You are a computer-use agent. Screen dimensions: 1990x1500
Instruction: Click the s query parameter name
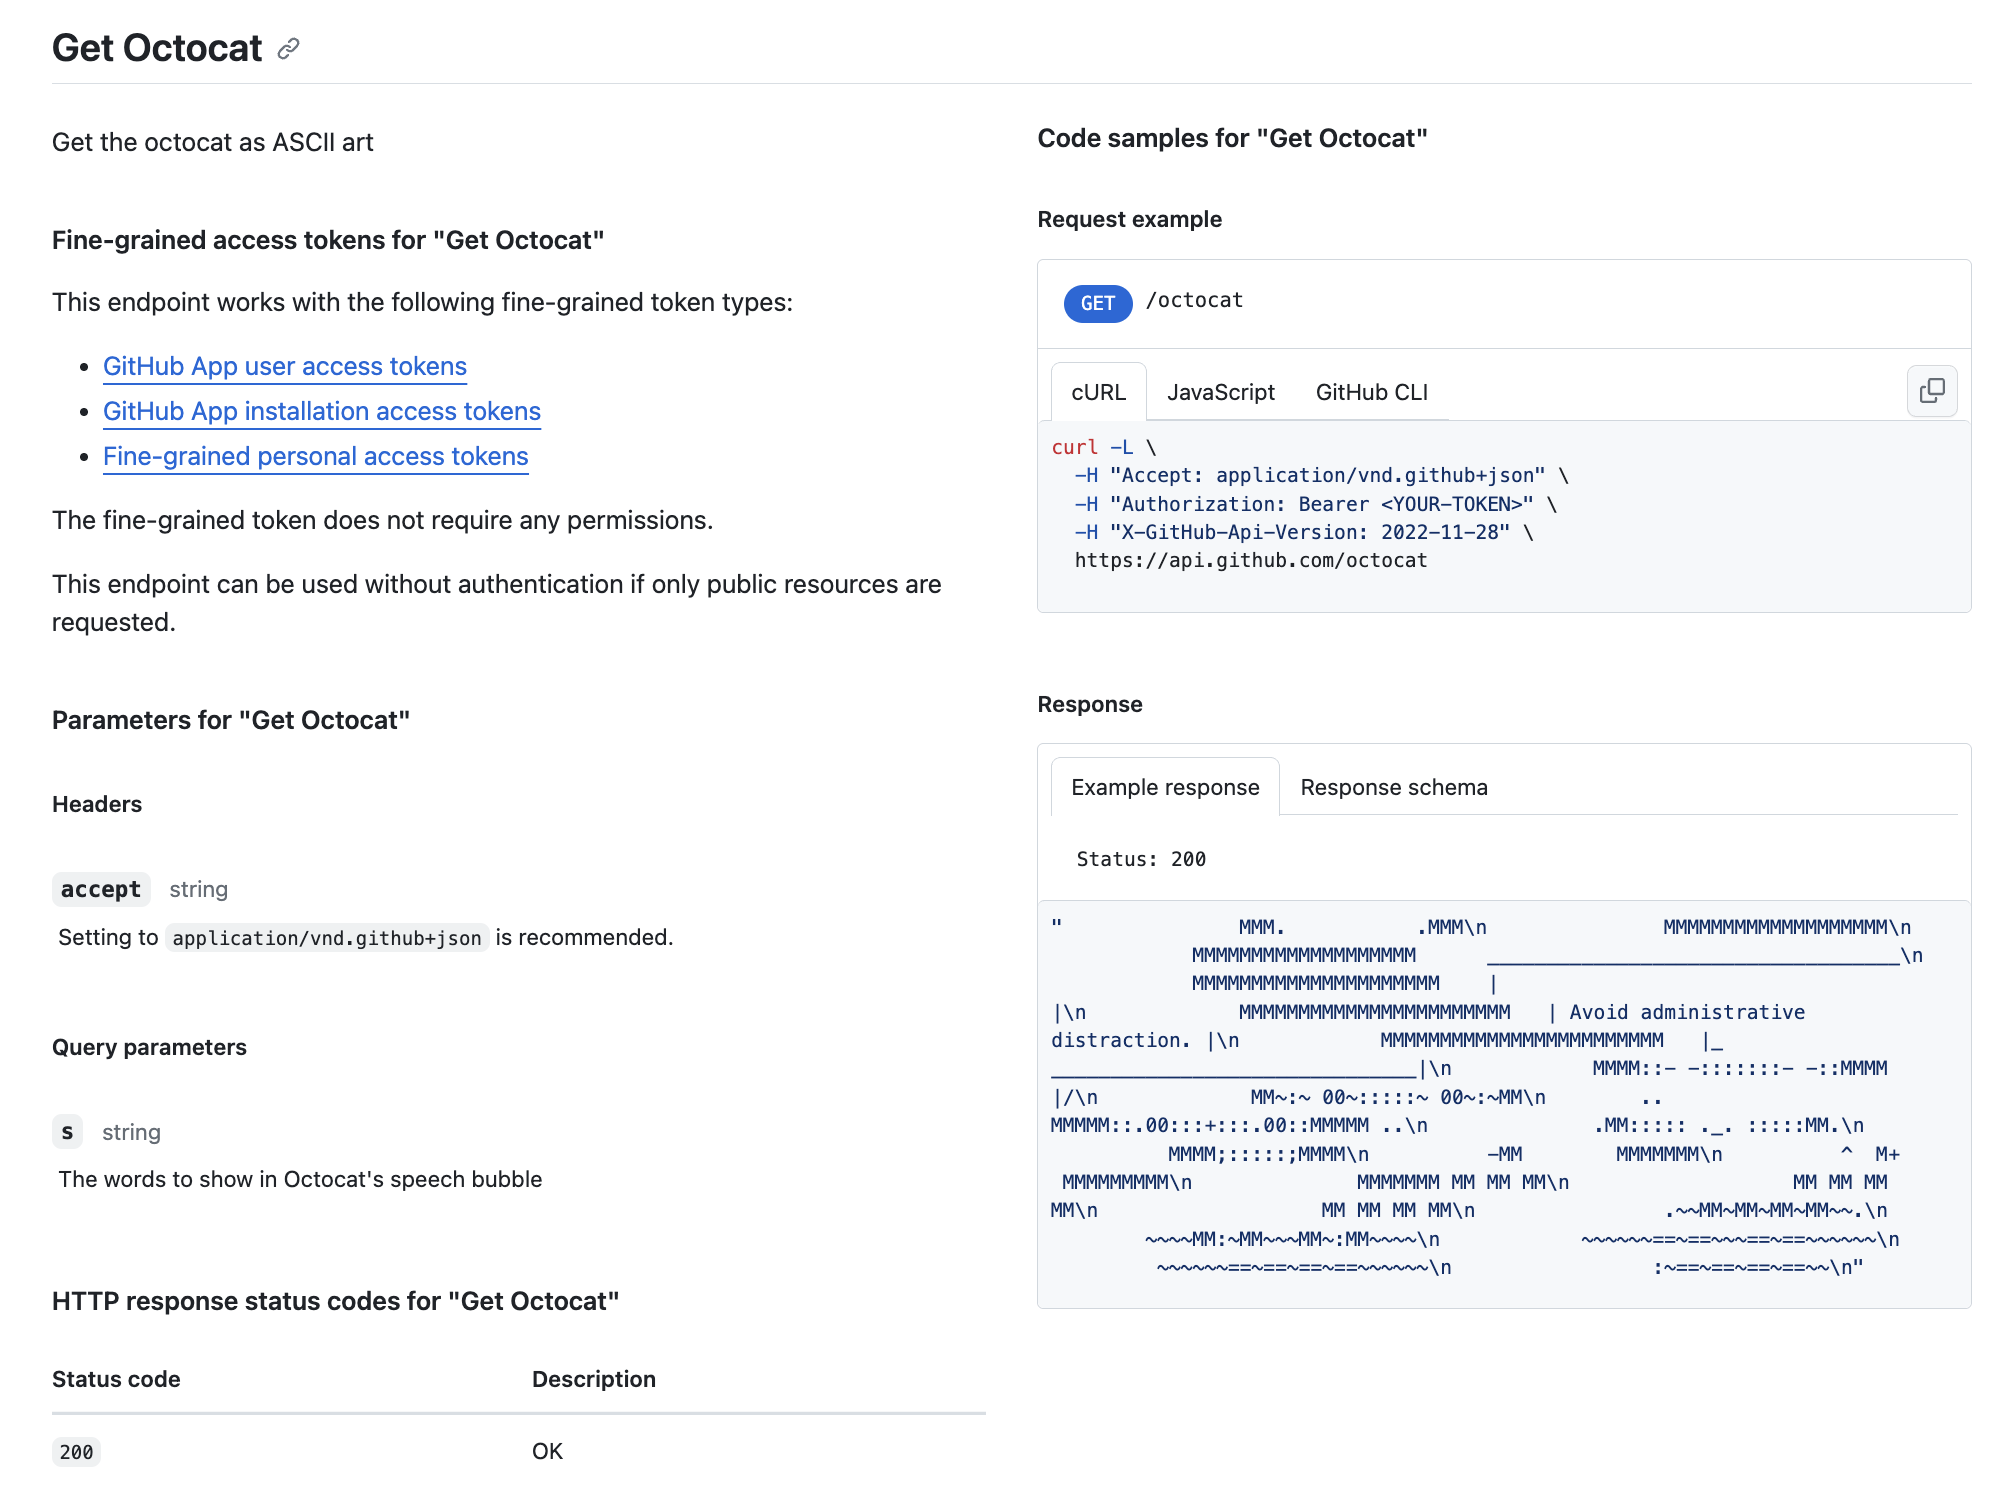[67, 1132]
